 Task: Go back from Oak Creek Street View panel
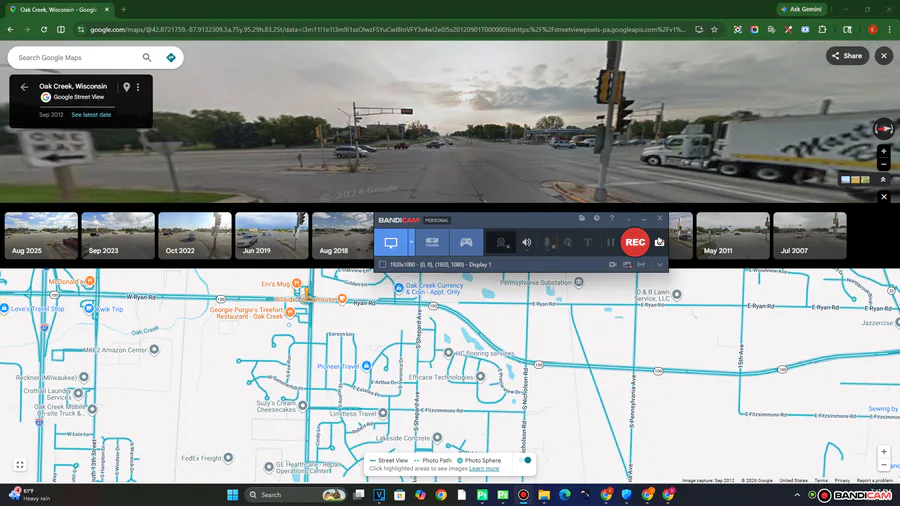pyautogui.click(x=24, y=87)
